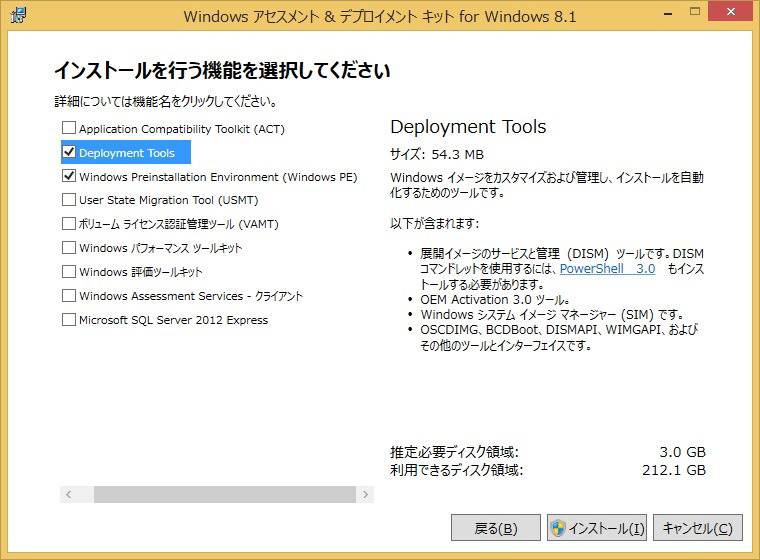Open the PowerShell 3.0 link

tap(607, 269)
